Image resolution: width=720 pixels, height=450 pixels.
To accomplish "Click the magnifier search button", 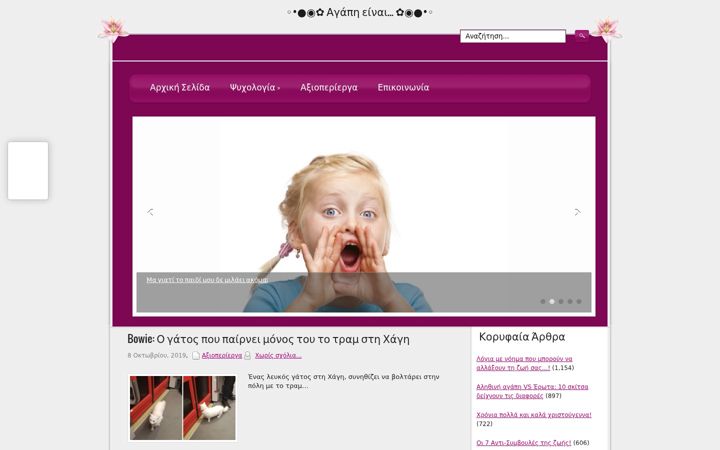I will tap(581, 35).
